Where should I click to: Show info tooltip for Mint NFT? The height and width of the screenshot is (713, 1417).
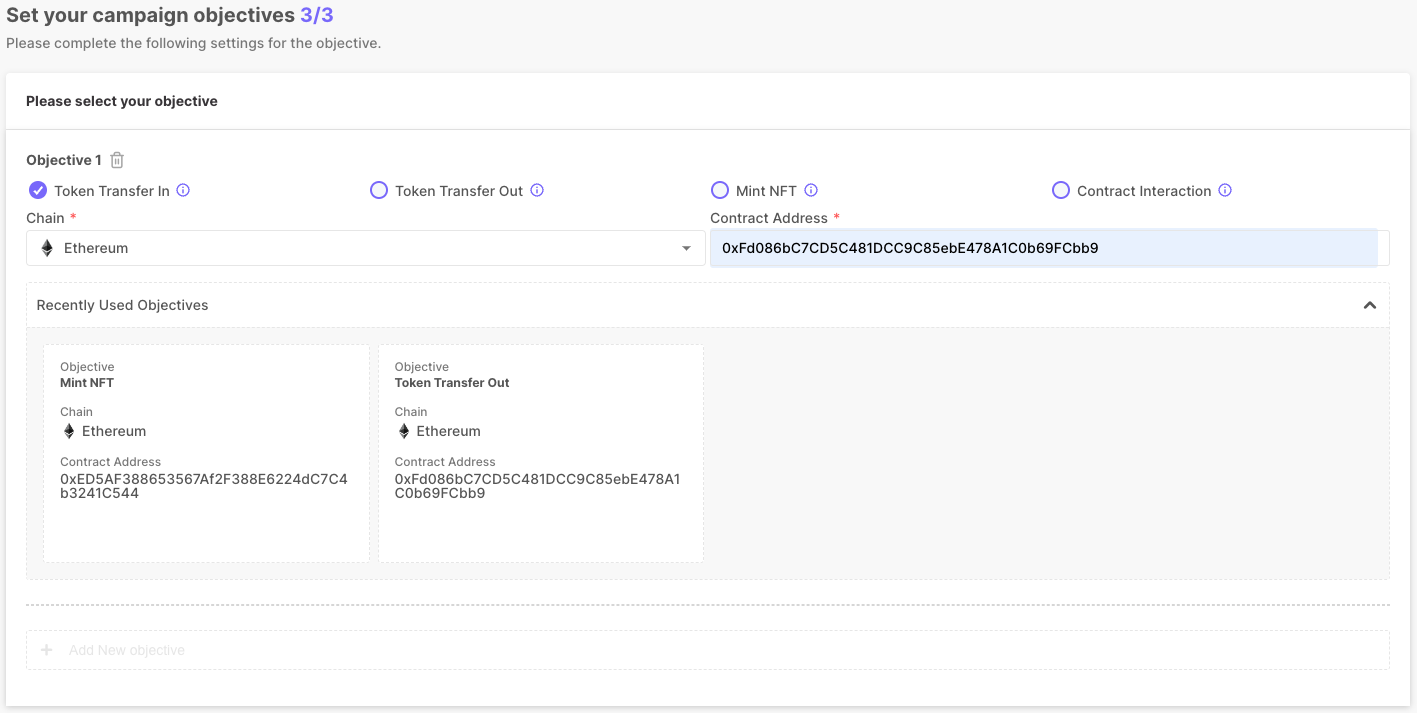click(x=811, y=190)
